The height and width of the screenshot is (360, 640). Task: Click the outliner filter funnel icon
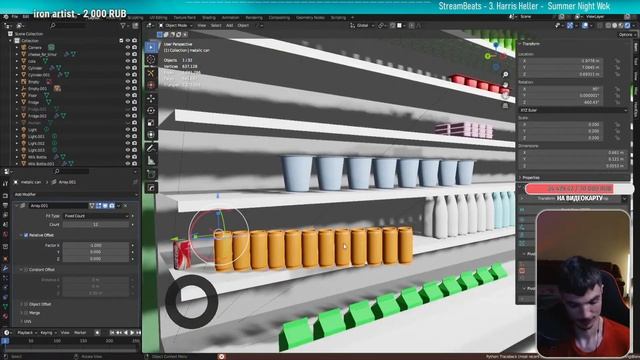[x=123, y=26]
